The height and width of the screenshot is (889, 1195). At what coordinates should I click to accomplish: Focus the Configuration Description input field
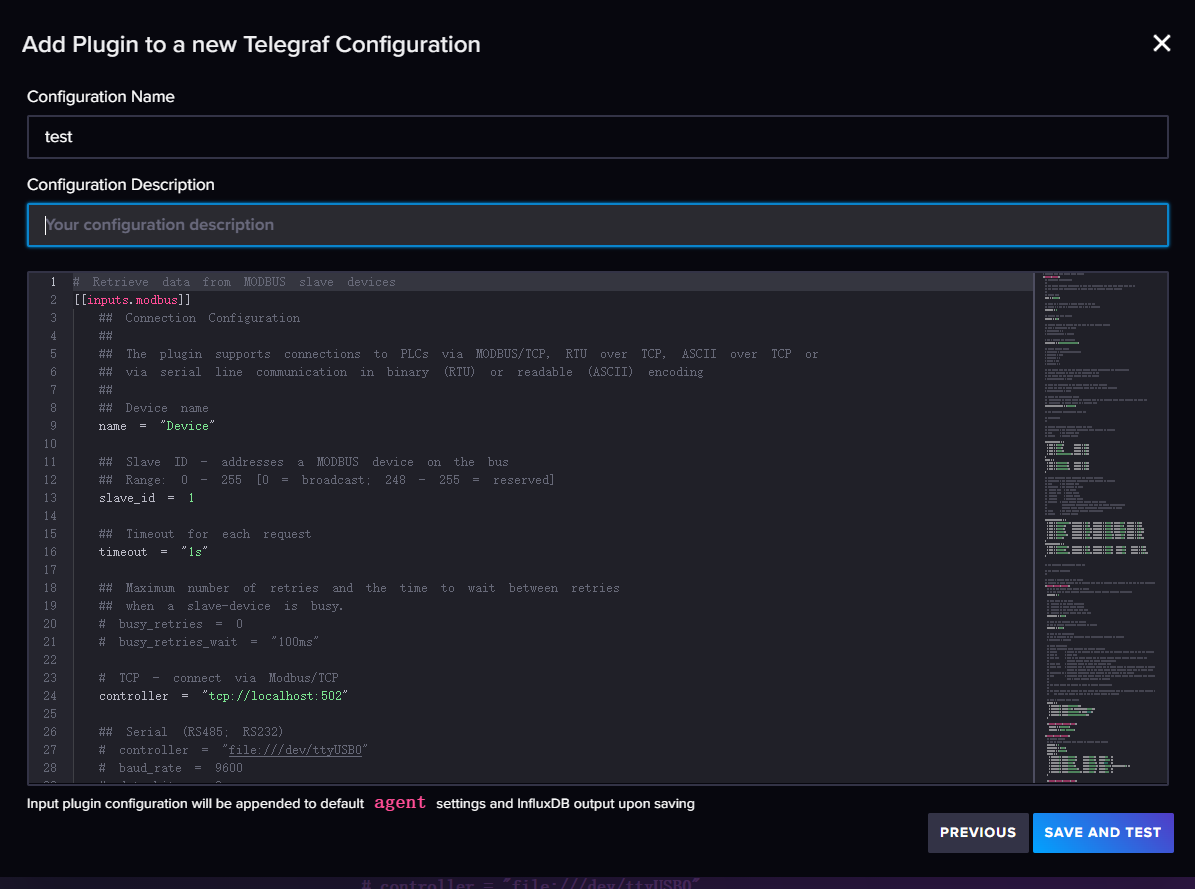point(597,225)
